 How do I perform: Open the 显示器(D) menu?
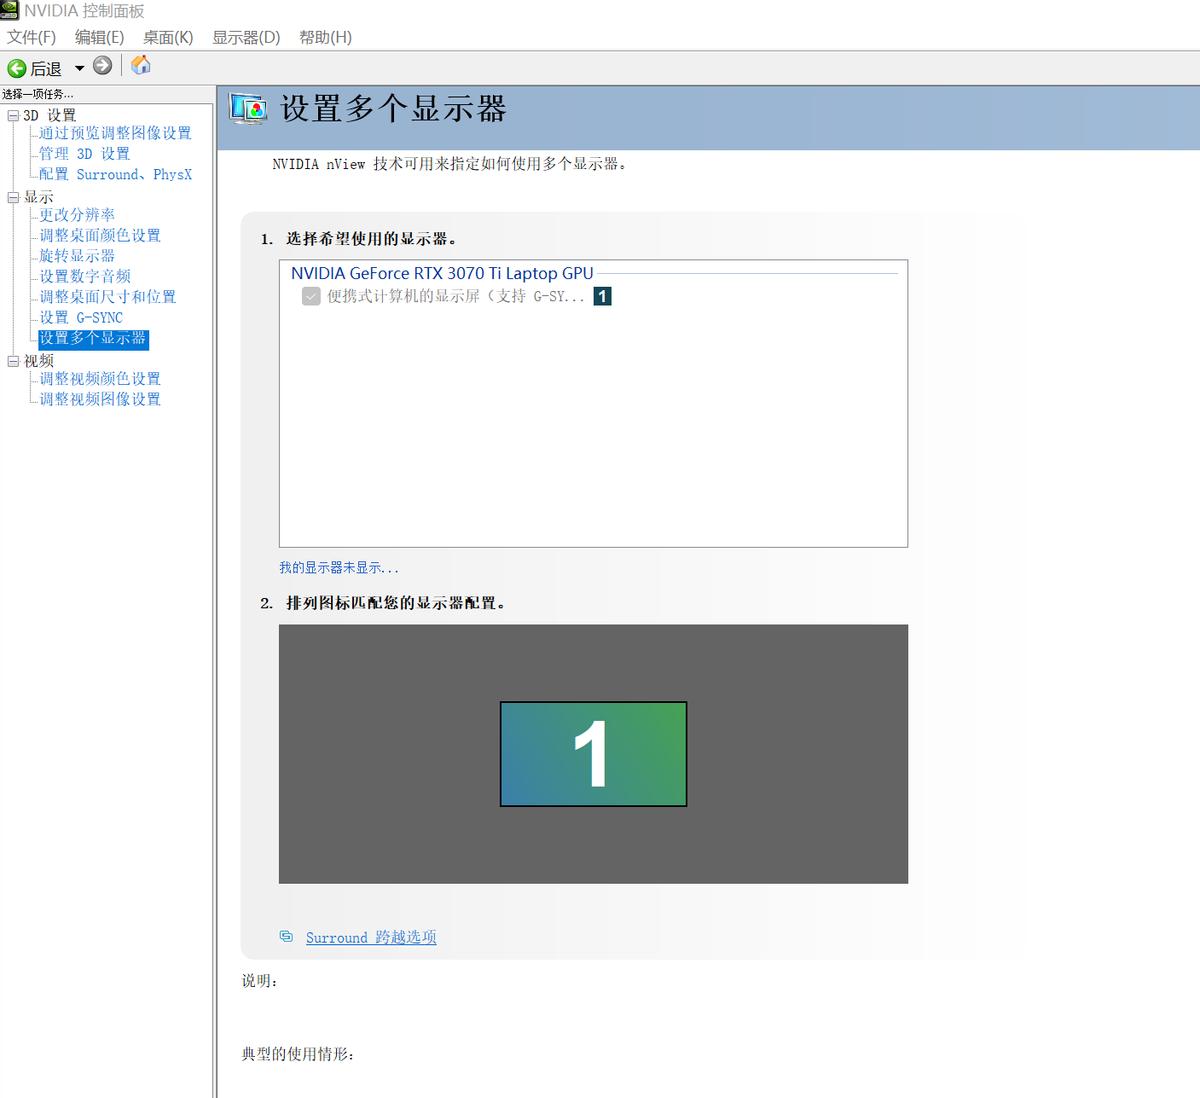pyautogui.click(x=246, y=37)
